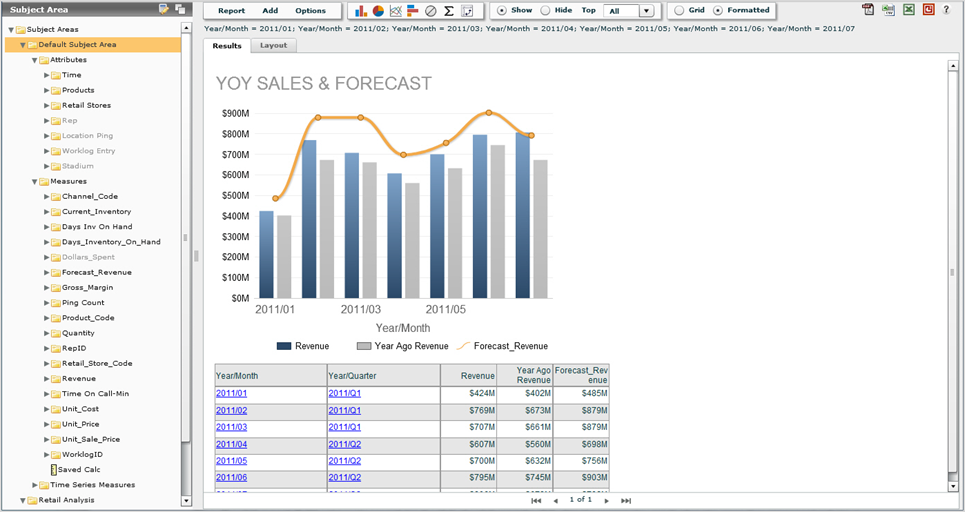Viewport: 965px width, 512px height.
Task: Open help with the question mark icon
Action: pyautogui.click(x=946, y=10)
